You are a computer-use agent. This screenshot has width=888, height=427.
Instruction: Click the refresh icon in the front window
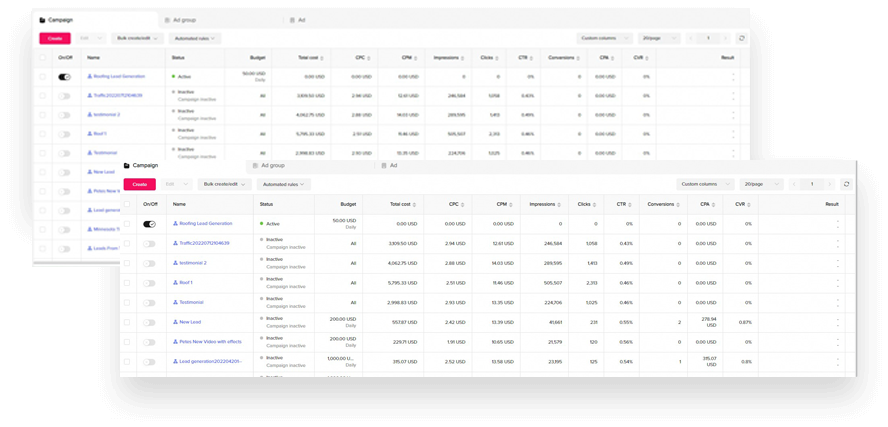[x=846, y=184]
